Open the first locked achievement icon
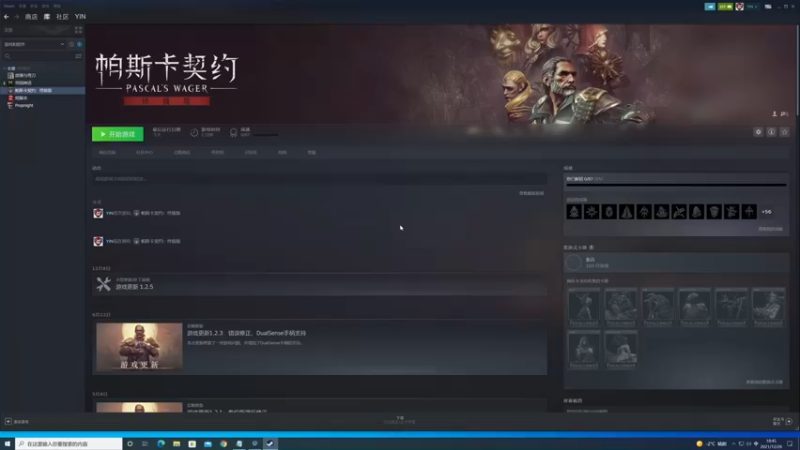The height and width of the screenshot is (450, 800). click(x=574, y=212)
